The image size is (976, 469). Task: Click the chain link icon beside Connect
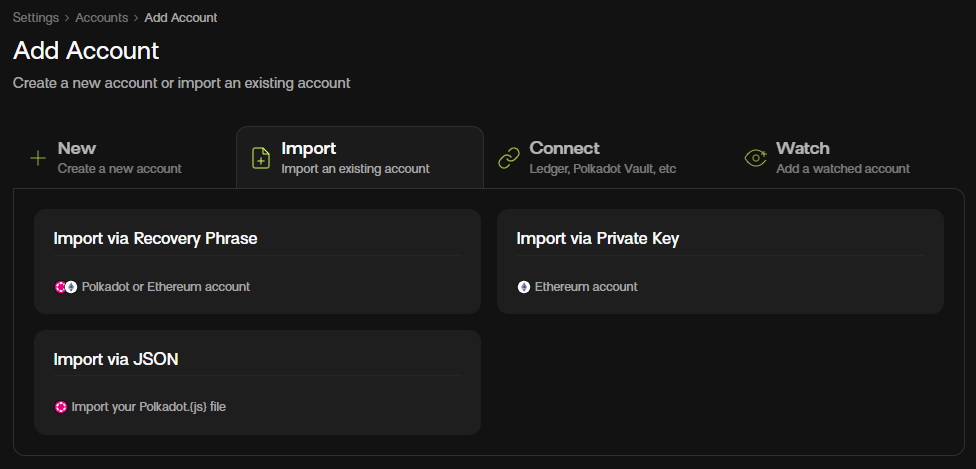tap(509, 158)
